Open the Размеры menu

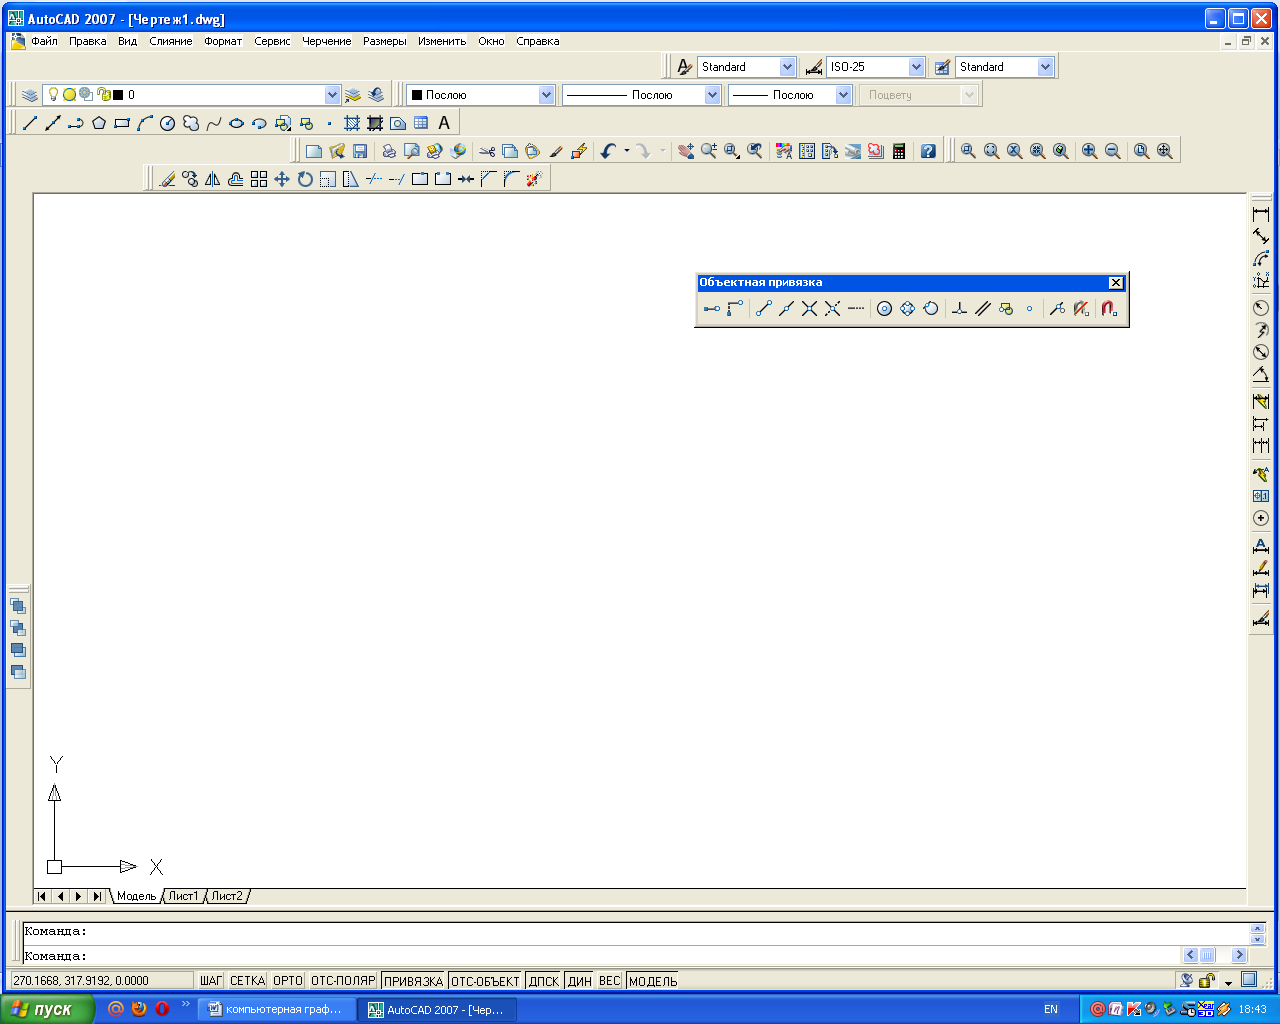tap(385, 41)
